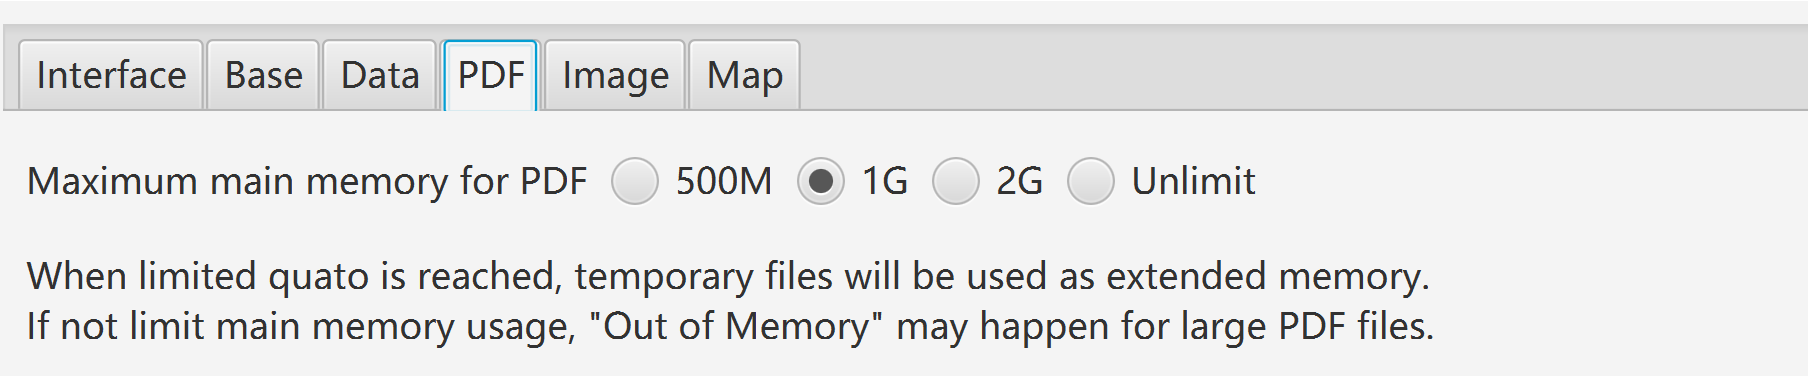Go to the Data tab
Viewport: 1809px width, 377px height.
click(379, 75)
